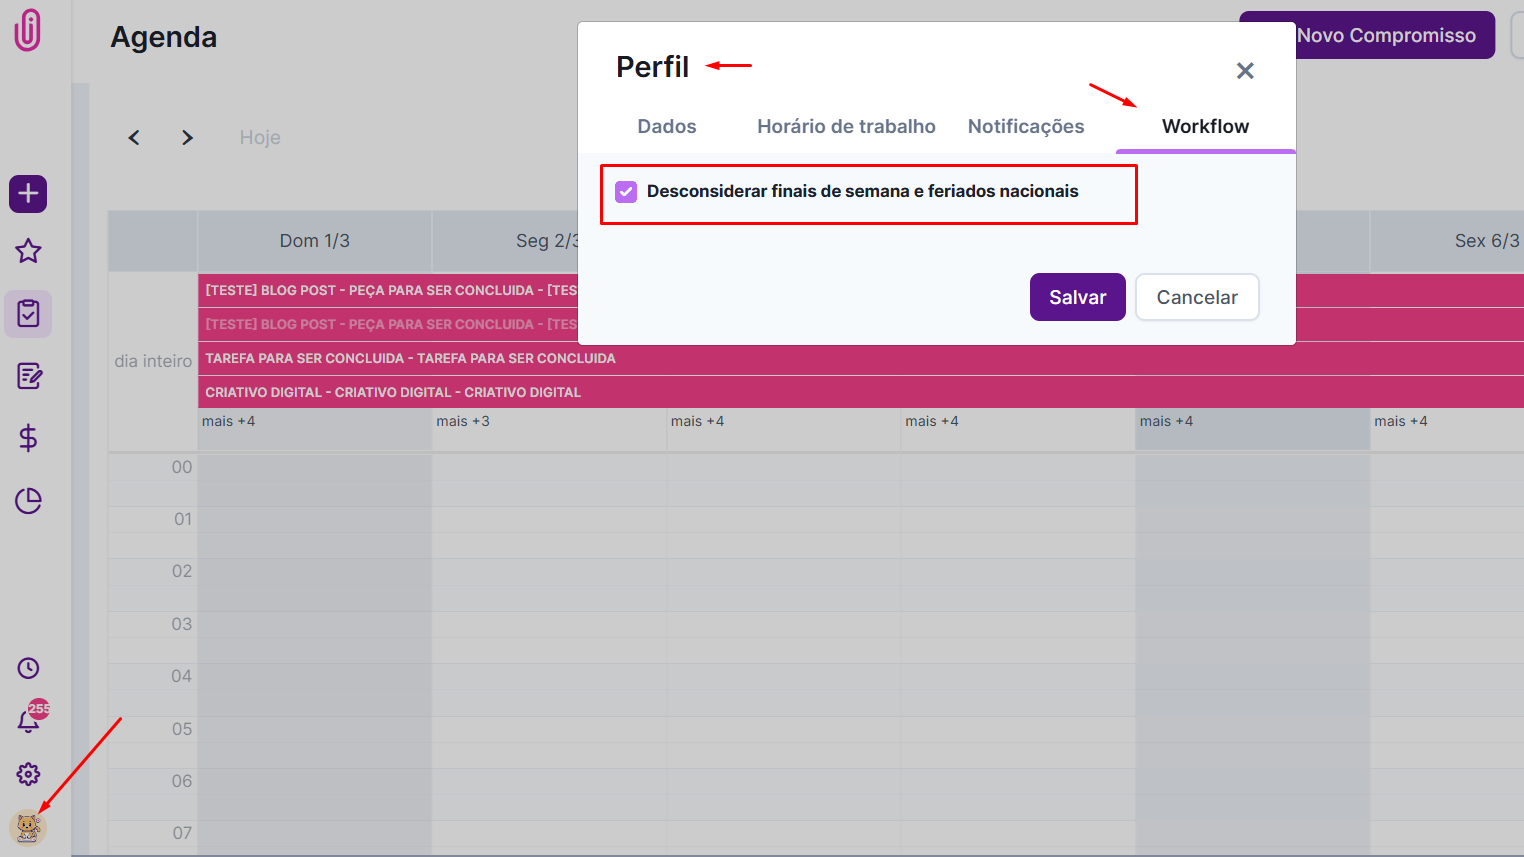Open the settings gear icon in sidebar
Image resolution: width=1524 pixels, height=857 pixels.
pyautogui.click(x=28, y=774)
